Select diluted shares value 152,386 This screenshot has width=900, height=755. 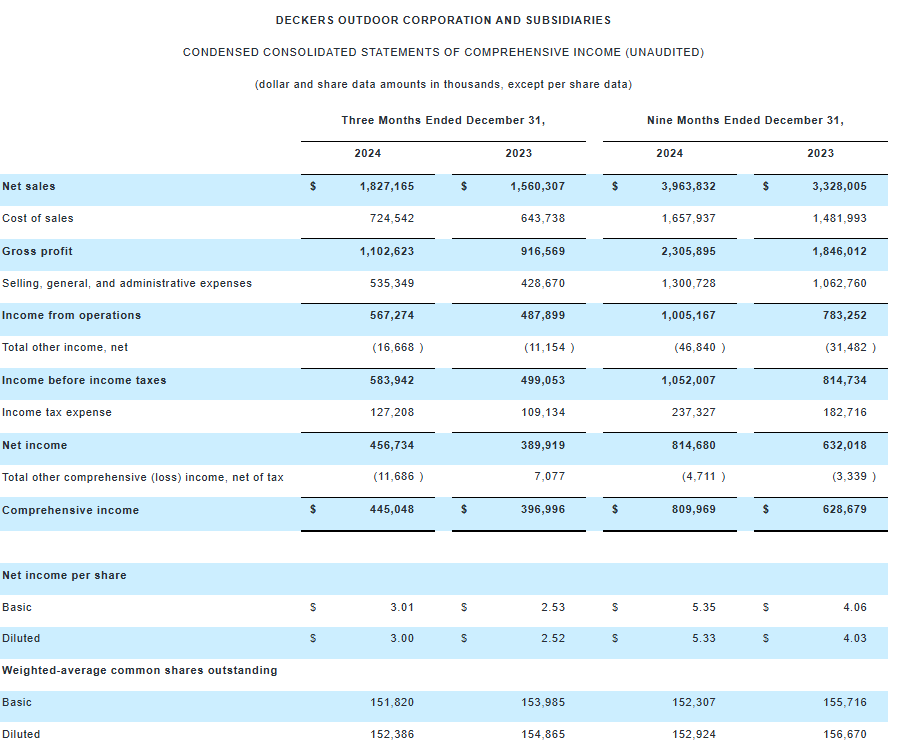(392, 734)
